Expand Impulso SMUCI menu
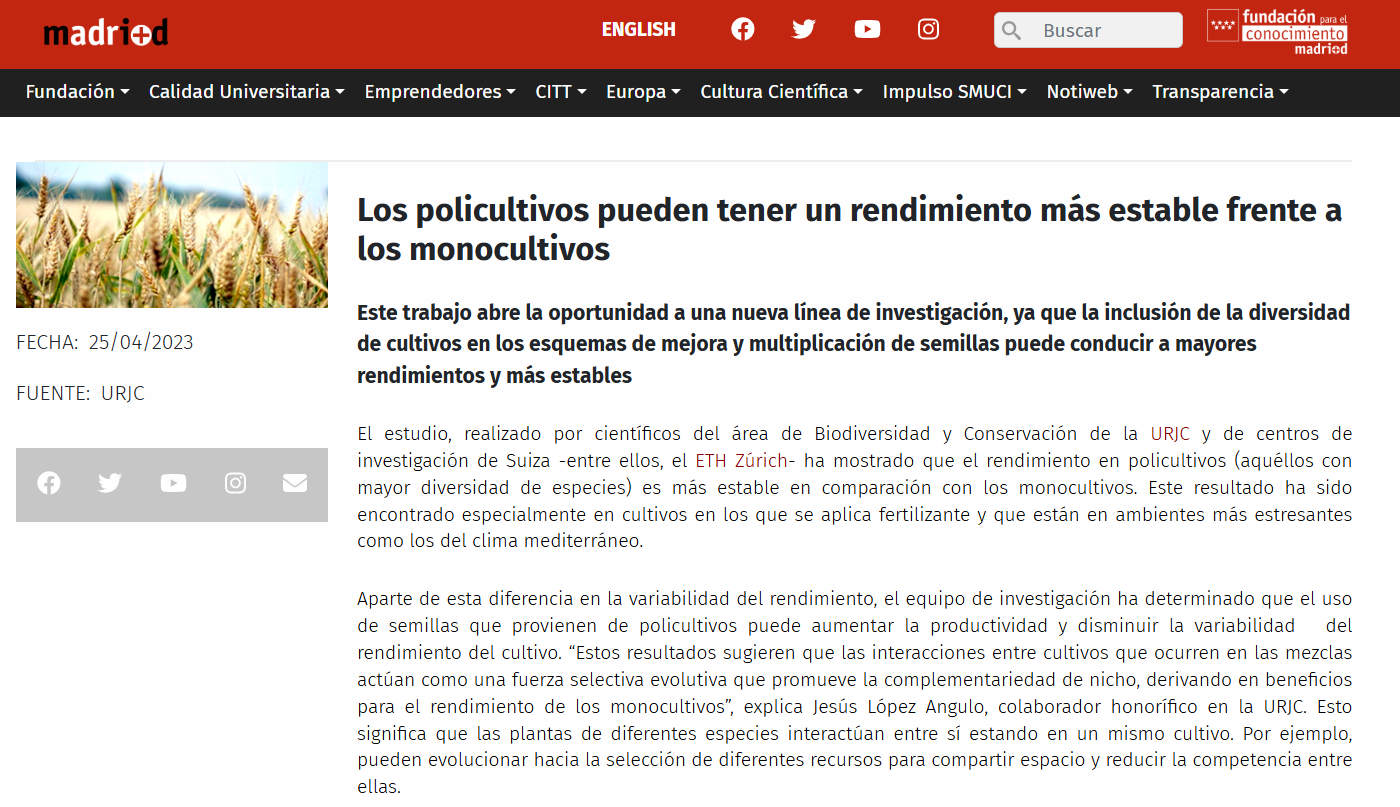The width and height of the screenshot is (1400, 807). pos(955,92)
